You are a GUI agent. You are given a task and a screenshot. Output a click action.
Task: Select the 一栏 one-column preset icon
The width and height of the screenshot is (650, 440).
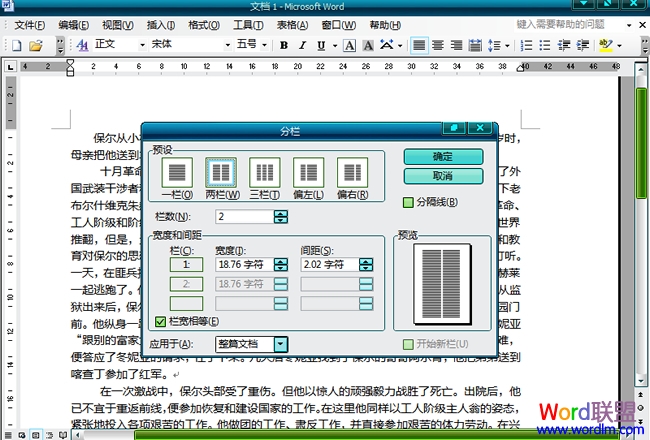pyautogui.click(x=176, y=173)
